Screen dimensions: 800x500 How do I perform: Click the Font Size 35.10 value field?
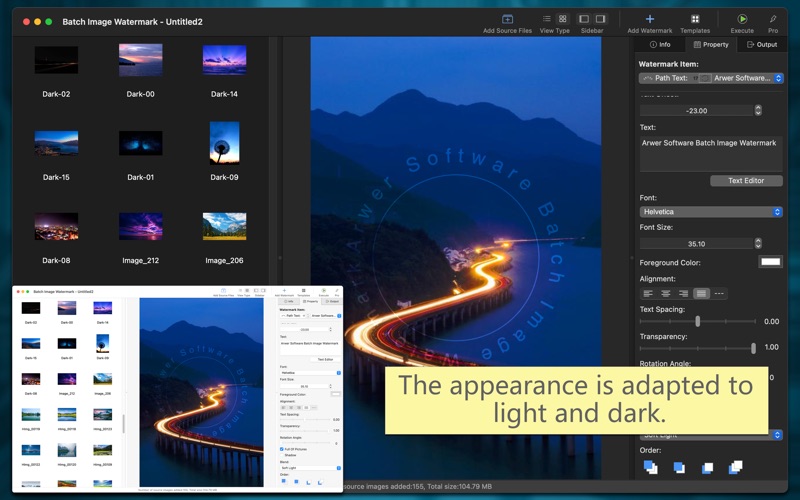pos(696,244)
